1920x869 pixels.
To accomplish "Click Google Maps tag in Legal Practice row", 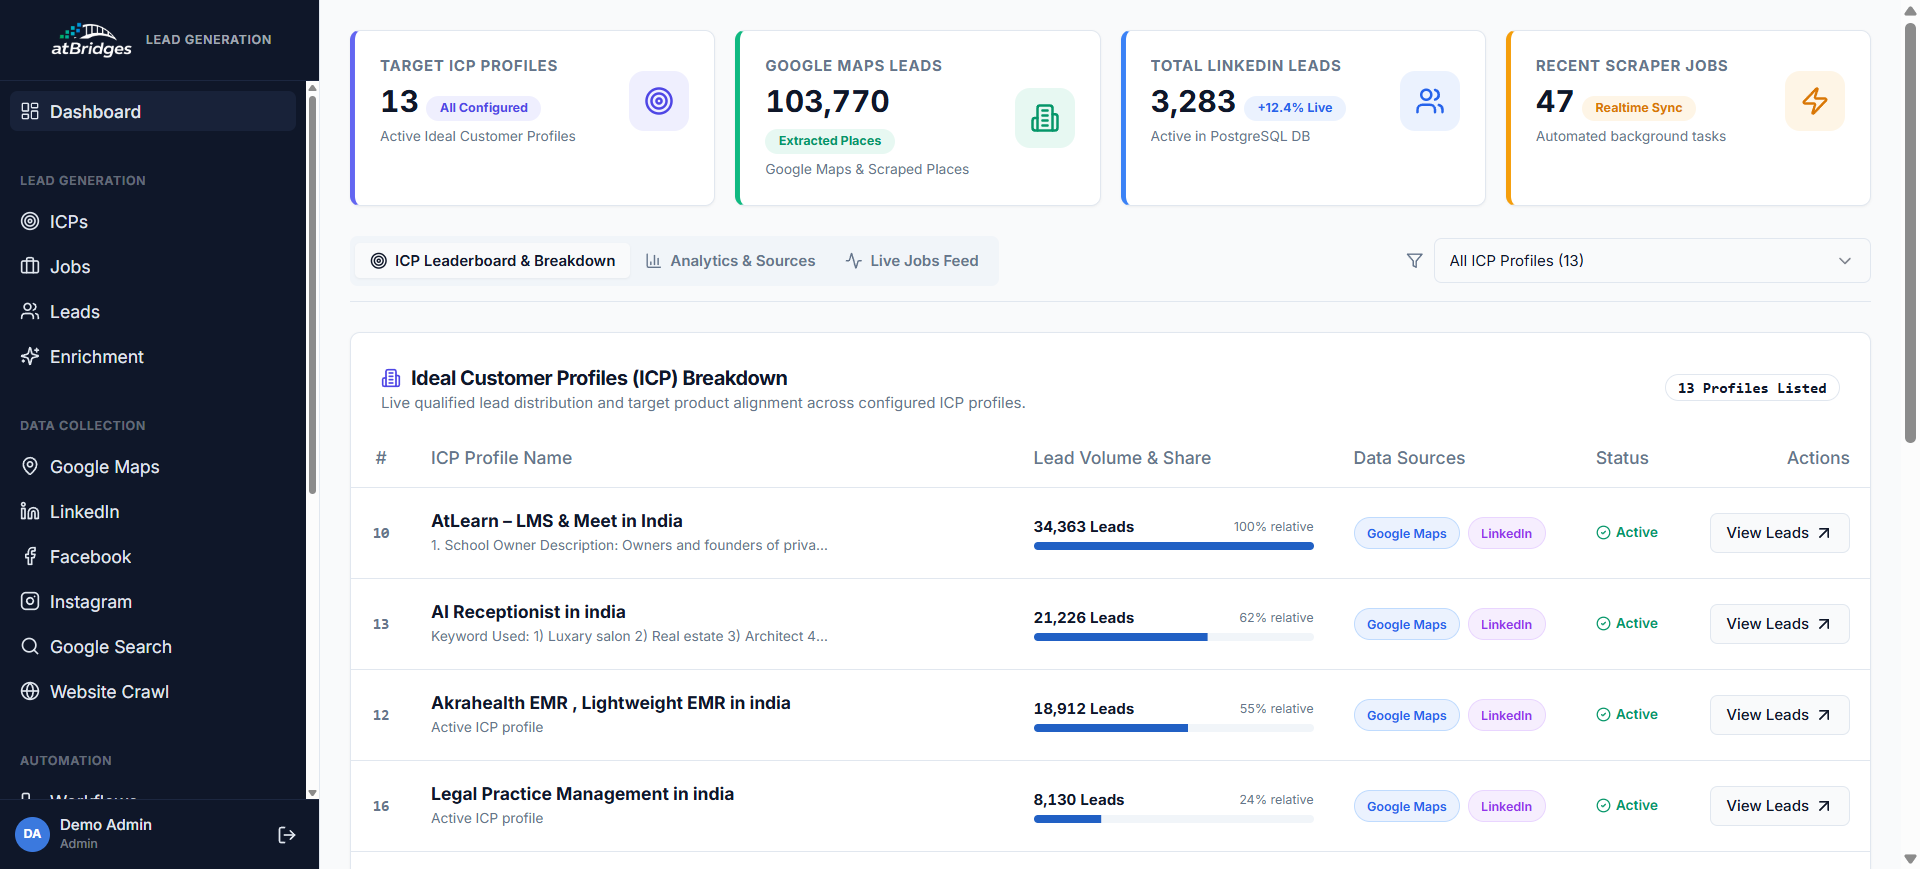I will [1407, 806].
